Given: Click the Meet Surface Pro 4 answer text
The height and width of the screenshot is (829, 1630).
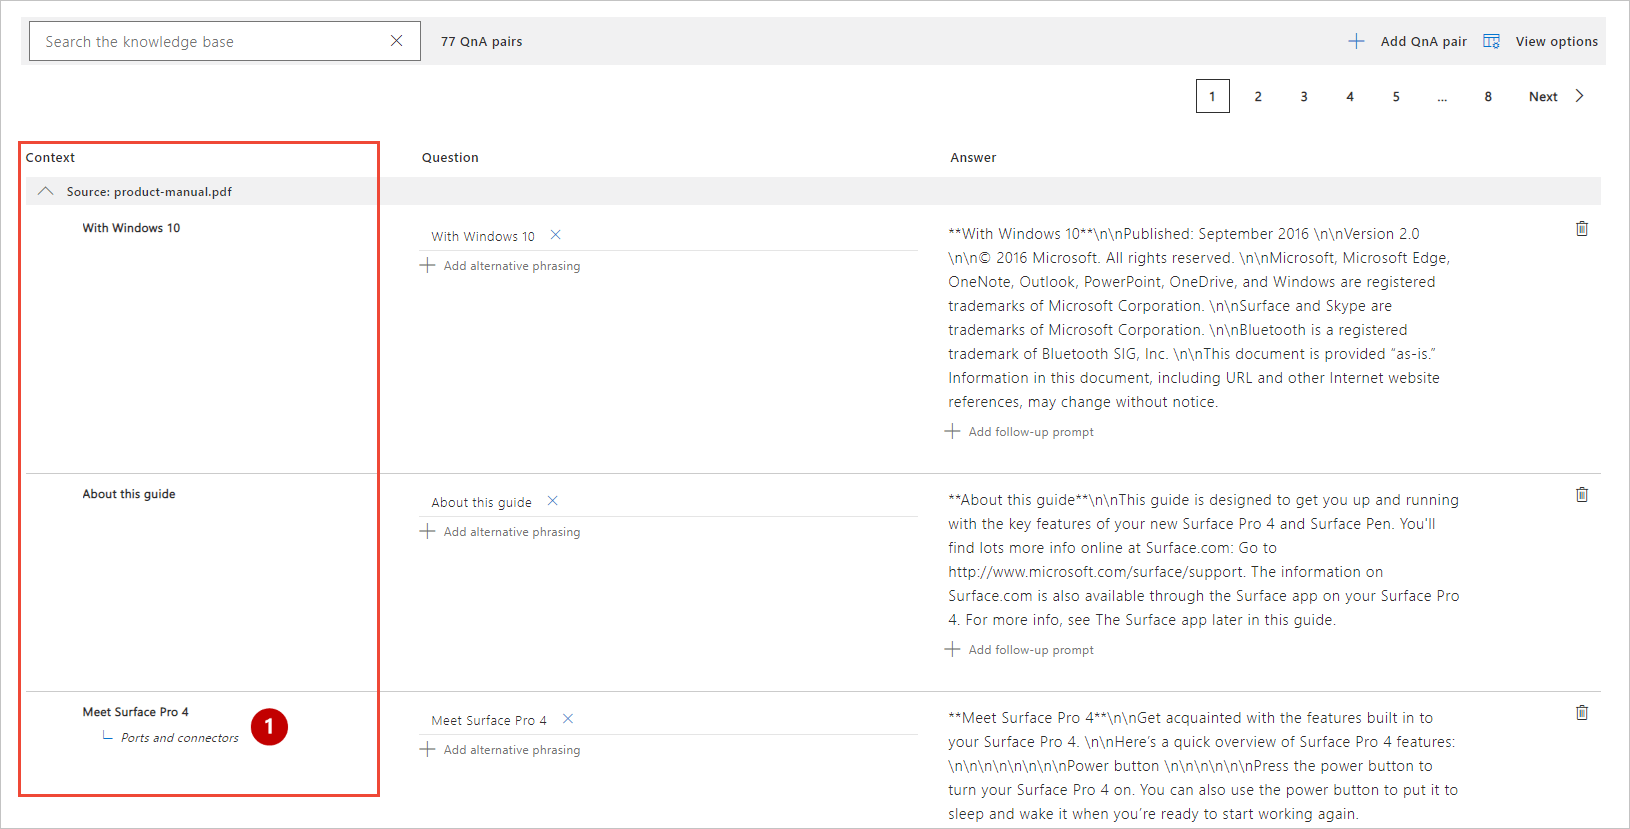Looking at the screenshot, I should 1204,766.
